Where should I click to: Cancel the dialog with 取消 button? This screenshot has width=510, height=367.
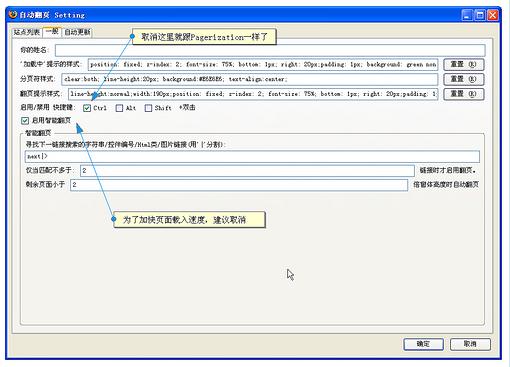(x=470, y=344)
